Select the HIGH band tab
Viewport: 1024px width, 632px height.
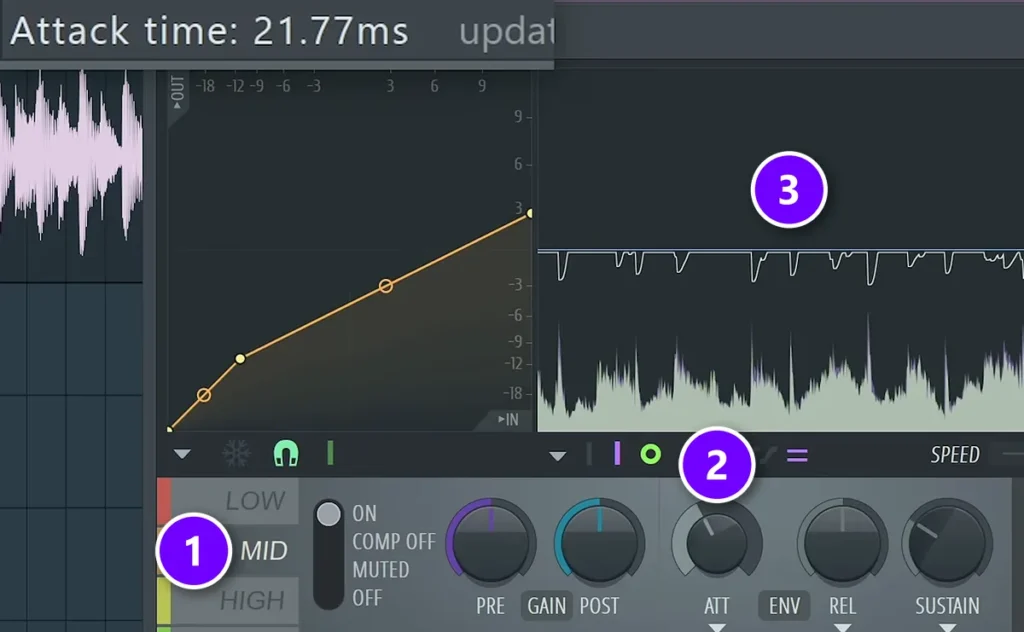(x=235, y=600)
